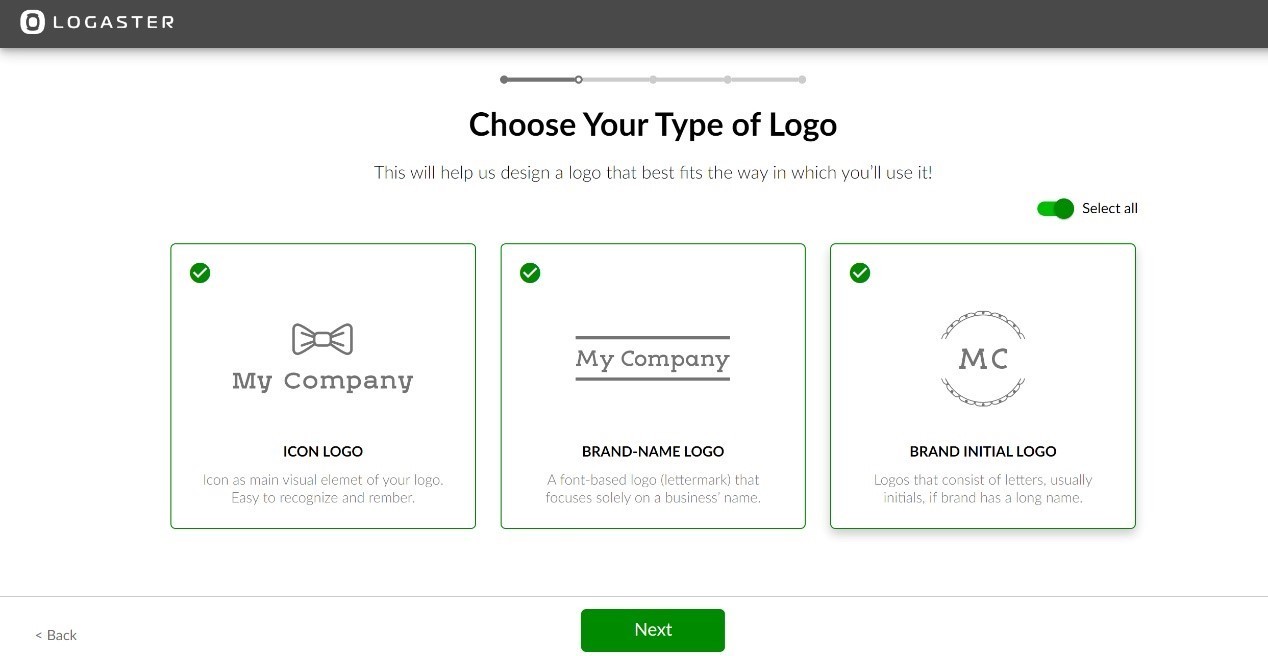Uncheck the Brand-Name Logo green checkmark
This screenshot has height=656, width=1268.
(530, 273)
